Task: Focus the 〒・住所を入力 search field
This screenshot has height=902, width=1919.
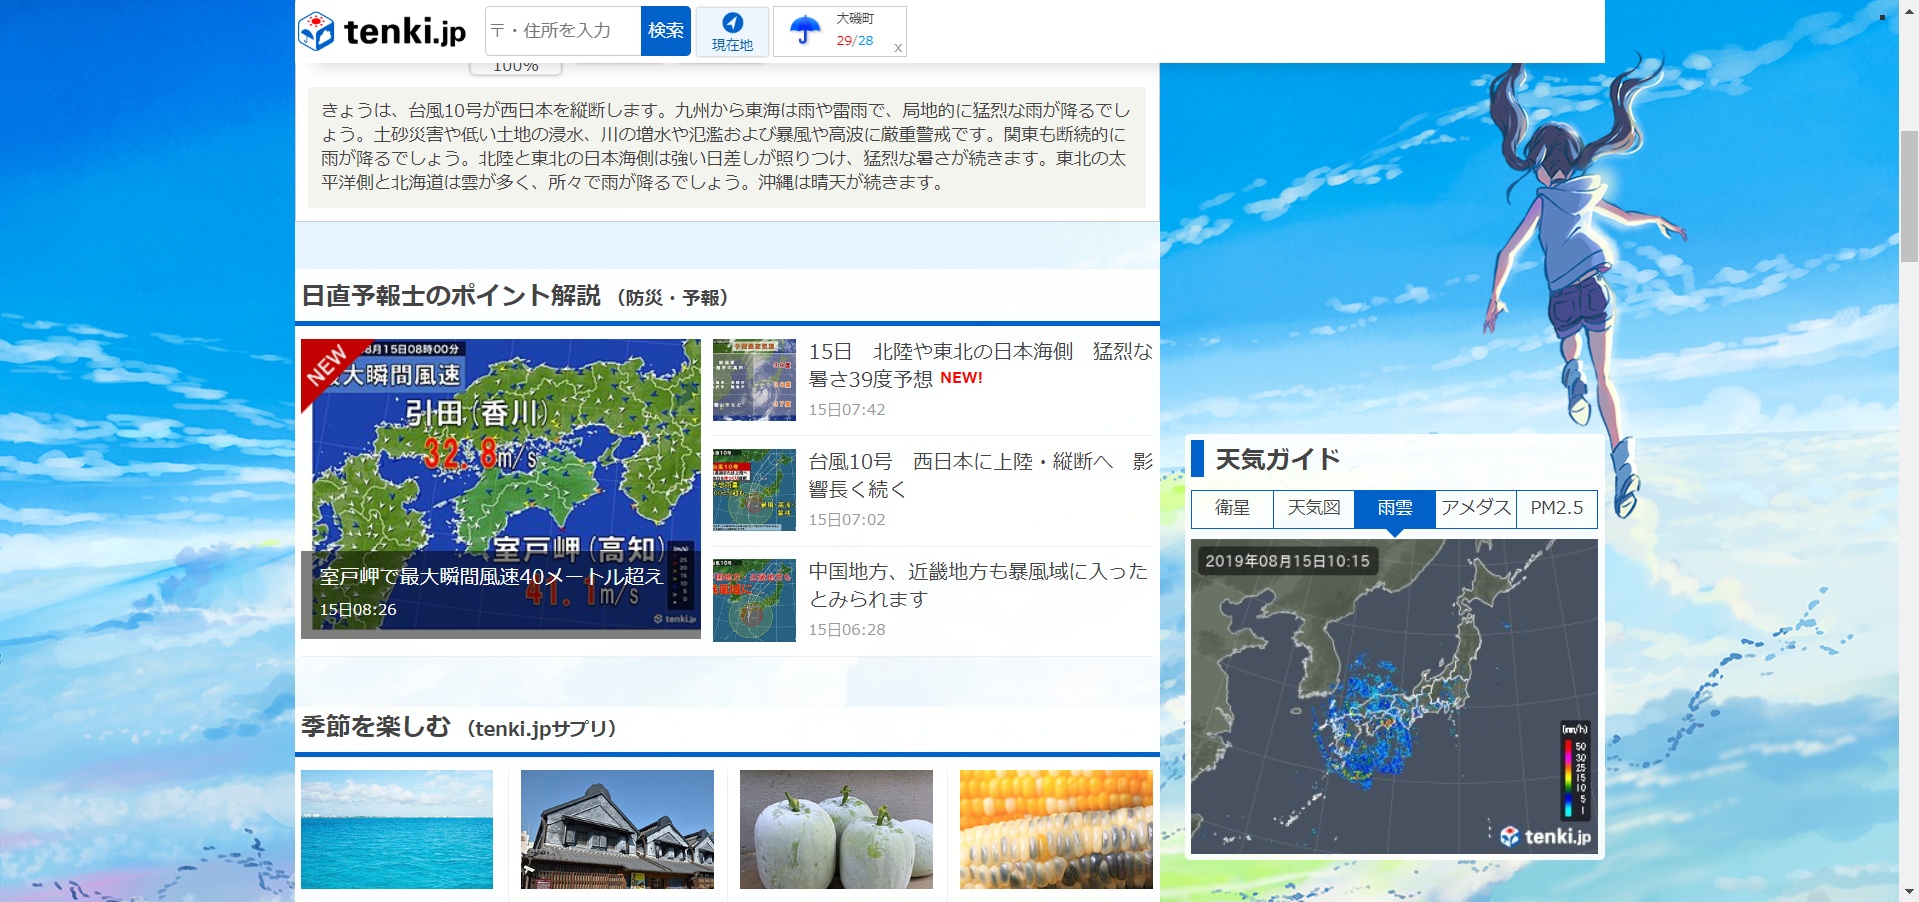Action: coord(563,31)
